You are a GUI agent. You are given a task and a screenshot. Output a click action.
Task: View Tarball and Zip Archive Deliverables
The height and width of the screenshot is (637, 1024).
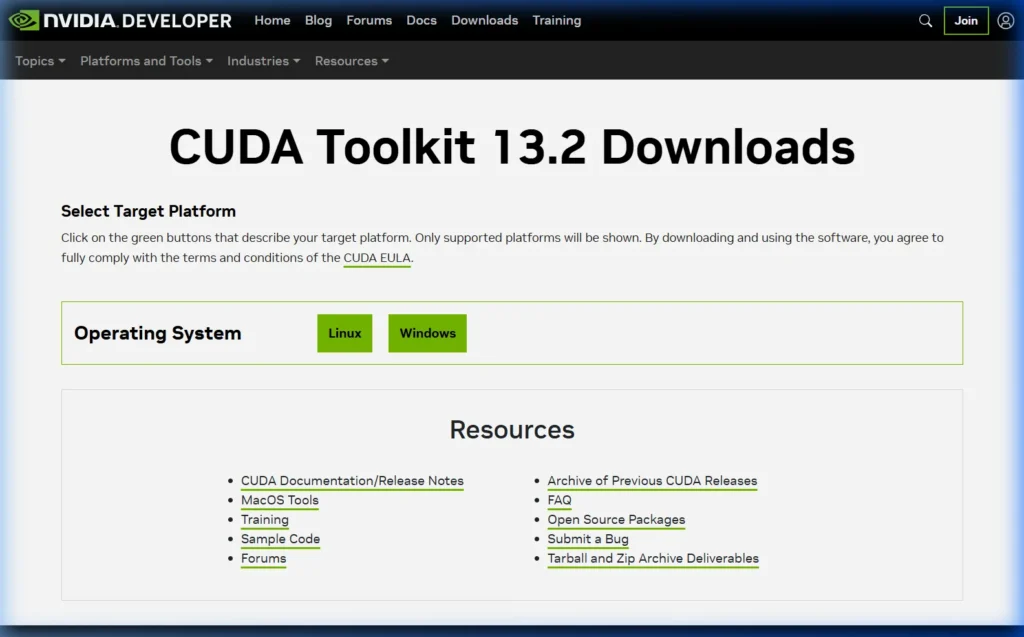click(x=653, y=558)
